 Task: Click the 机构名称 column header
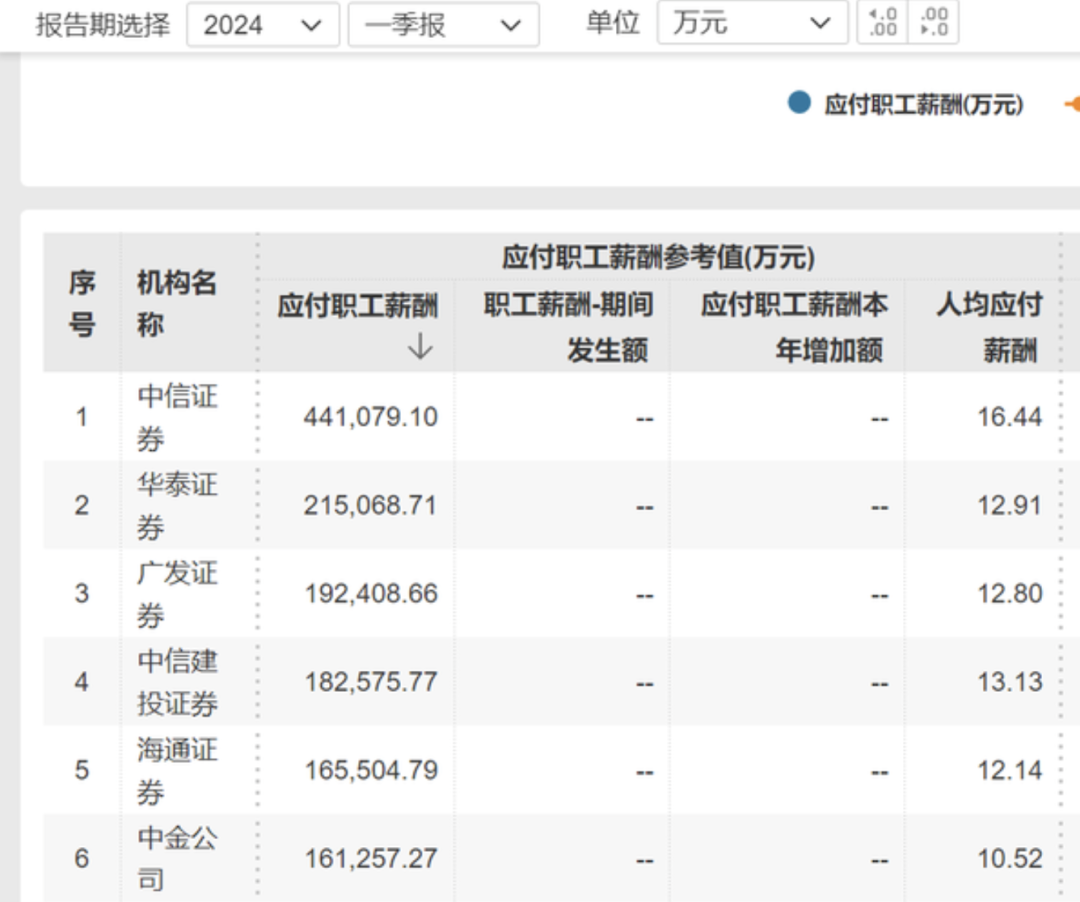(177, 303)
